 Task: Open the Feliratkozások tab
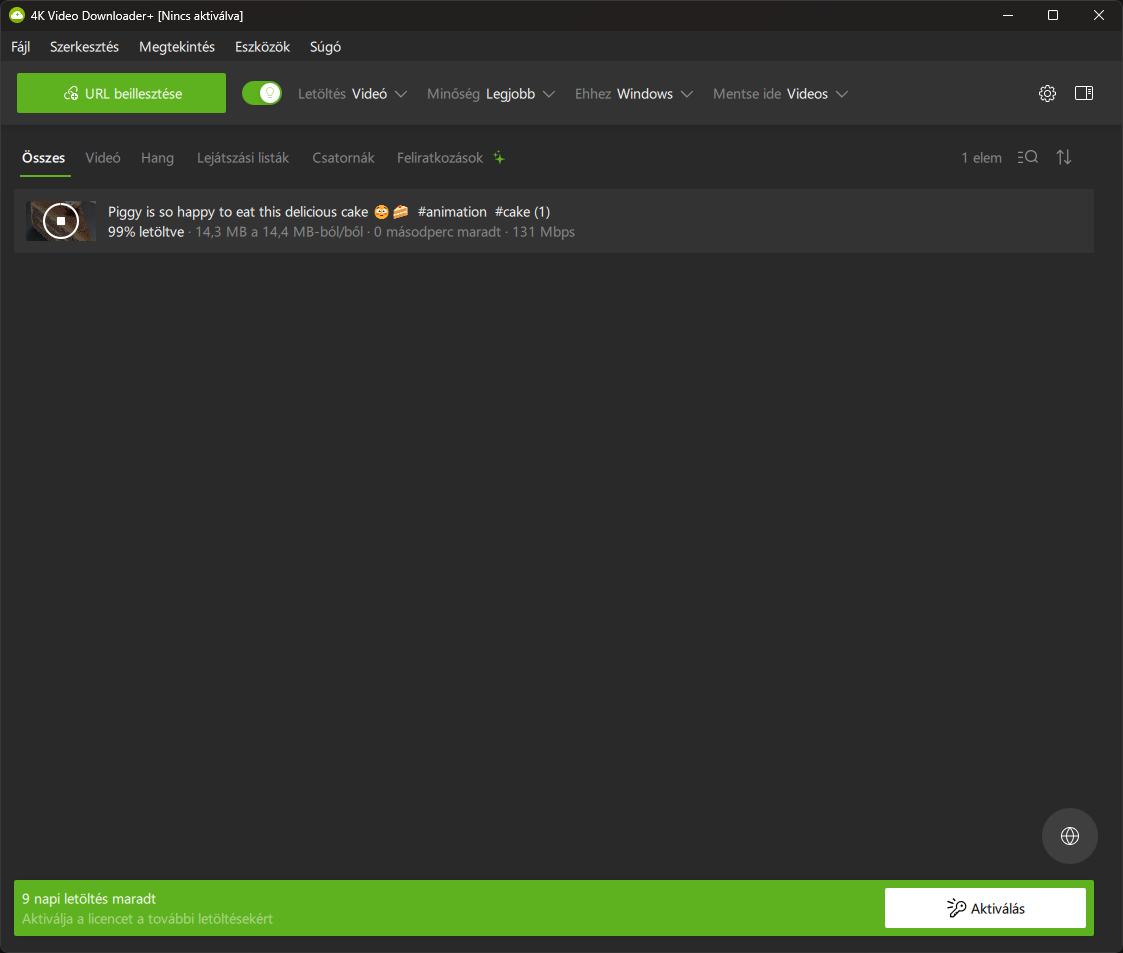[440, 158]
